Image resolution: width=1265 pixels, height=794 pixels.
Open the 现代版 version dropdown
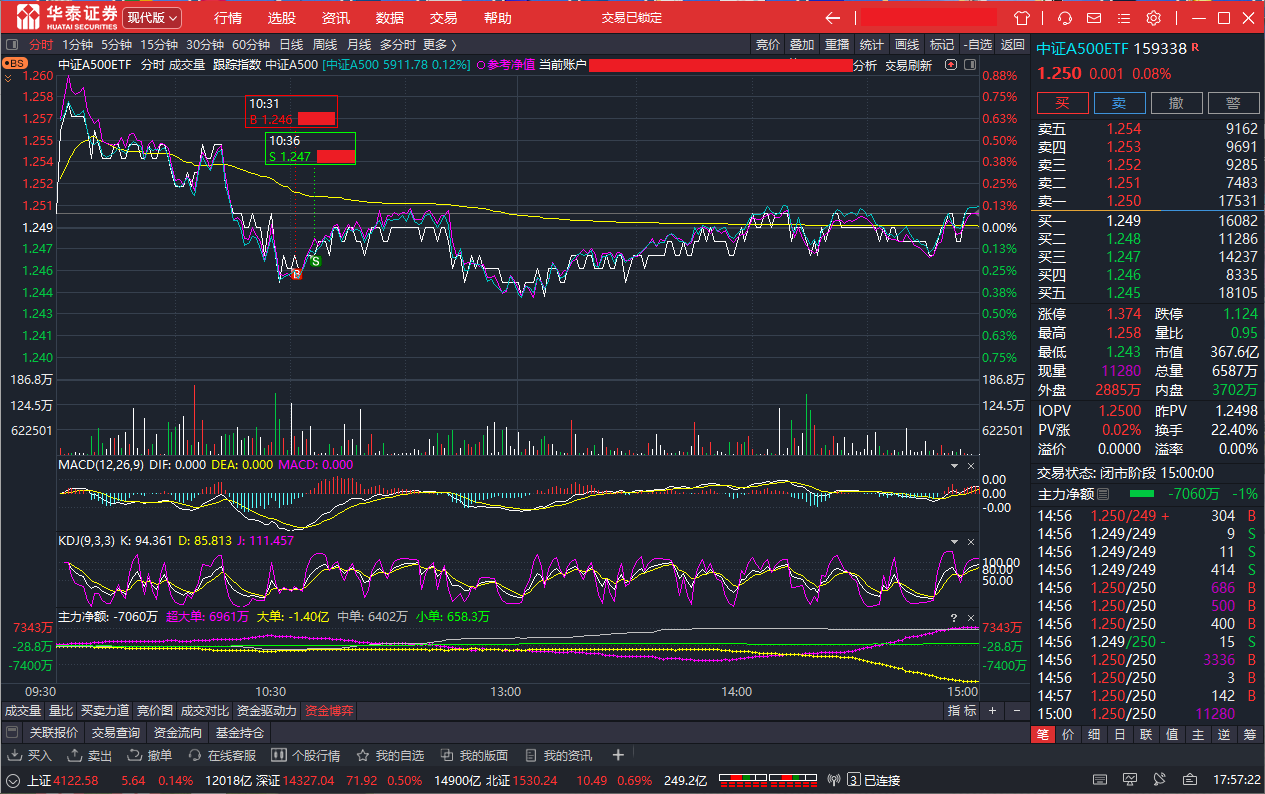coord(153,18)
